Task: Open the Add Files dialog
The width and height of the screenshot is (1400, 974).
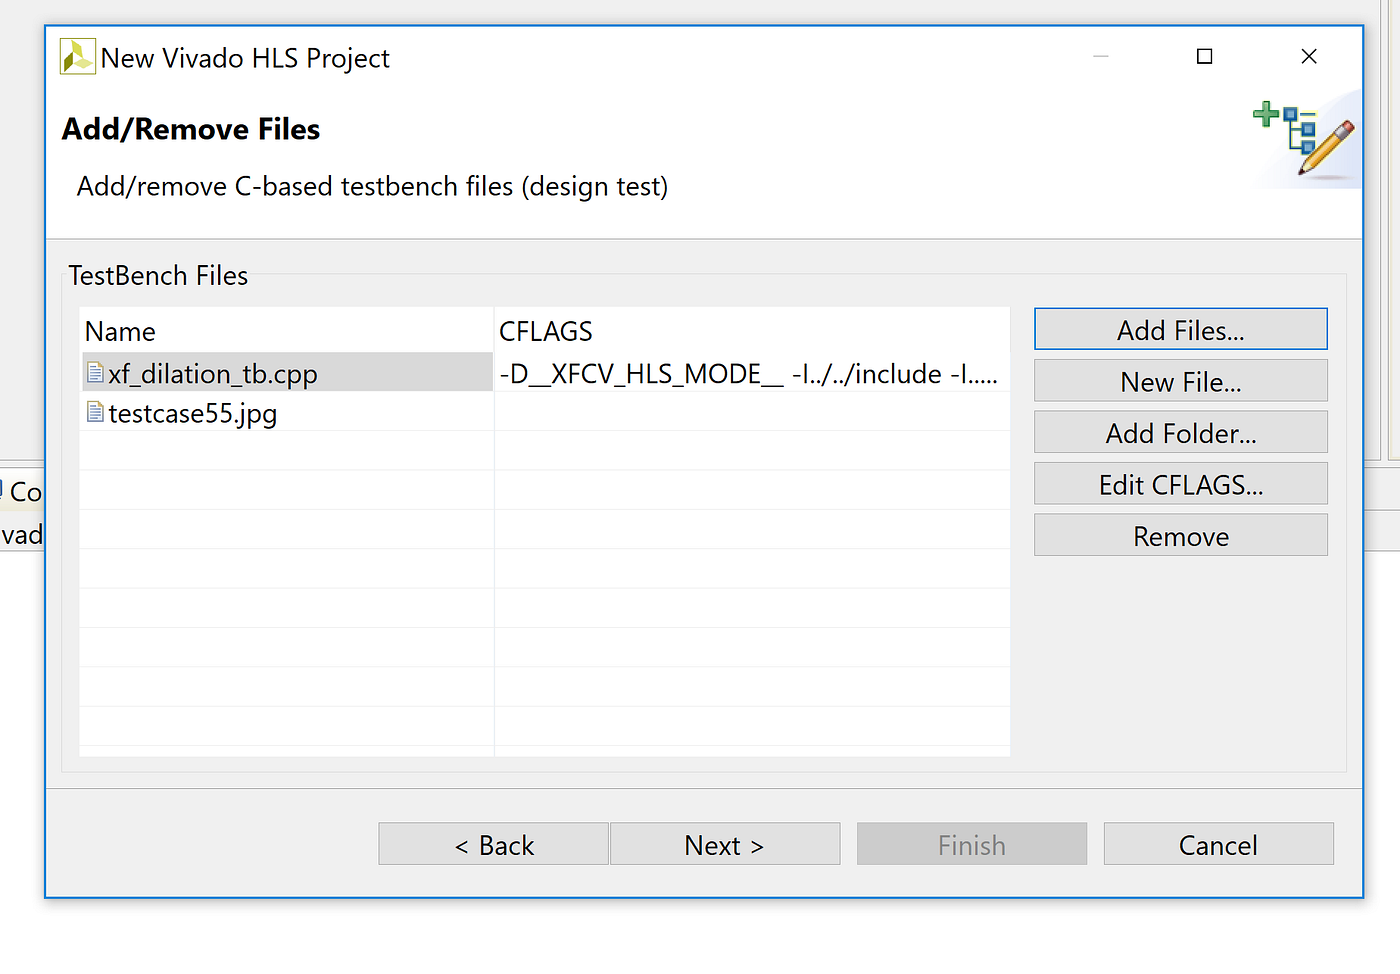Action: [1180, 329]
